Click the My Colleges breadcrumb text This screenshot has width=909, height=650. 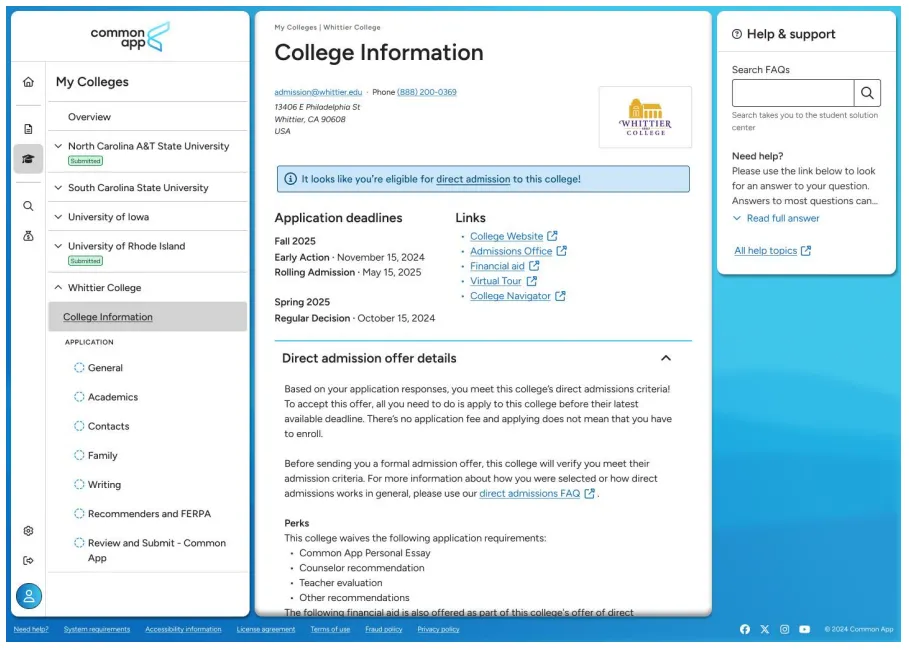[296, 27]
